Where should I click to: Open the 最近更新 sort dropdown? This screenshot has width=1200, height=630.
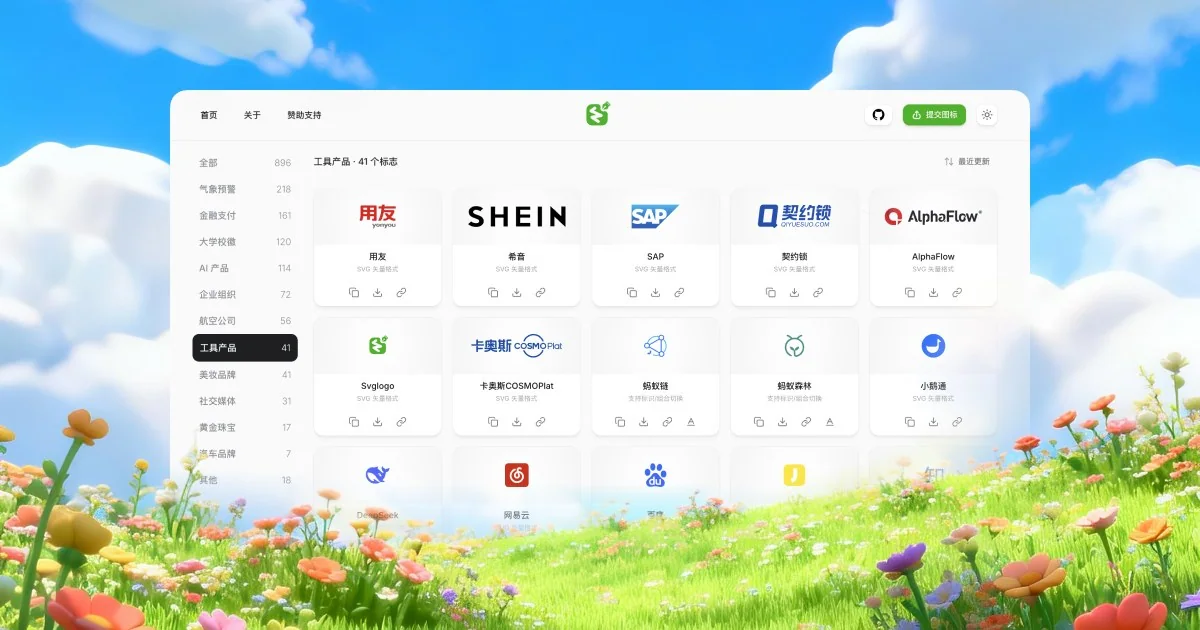coord(967,161)
